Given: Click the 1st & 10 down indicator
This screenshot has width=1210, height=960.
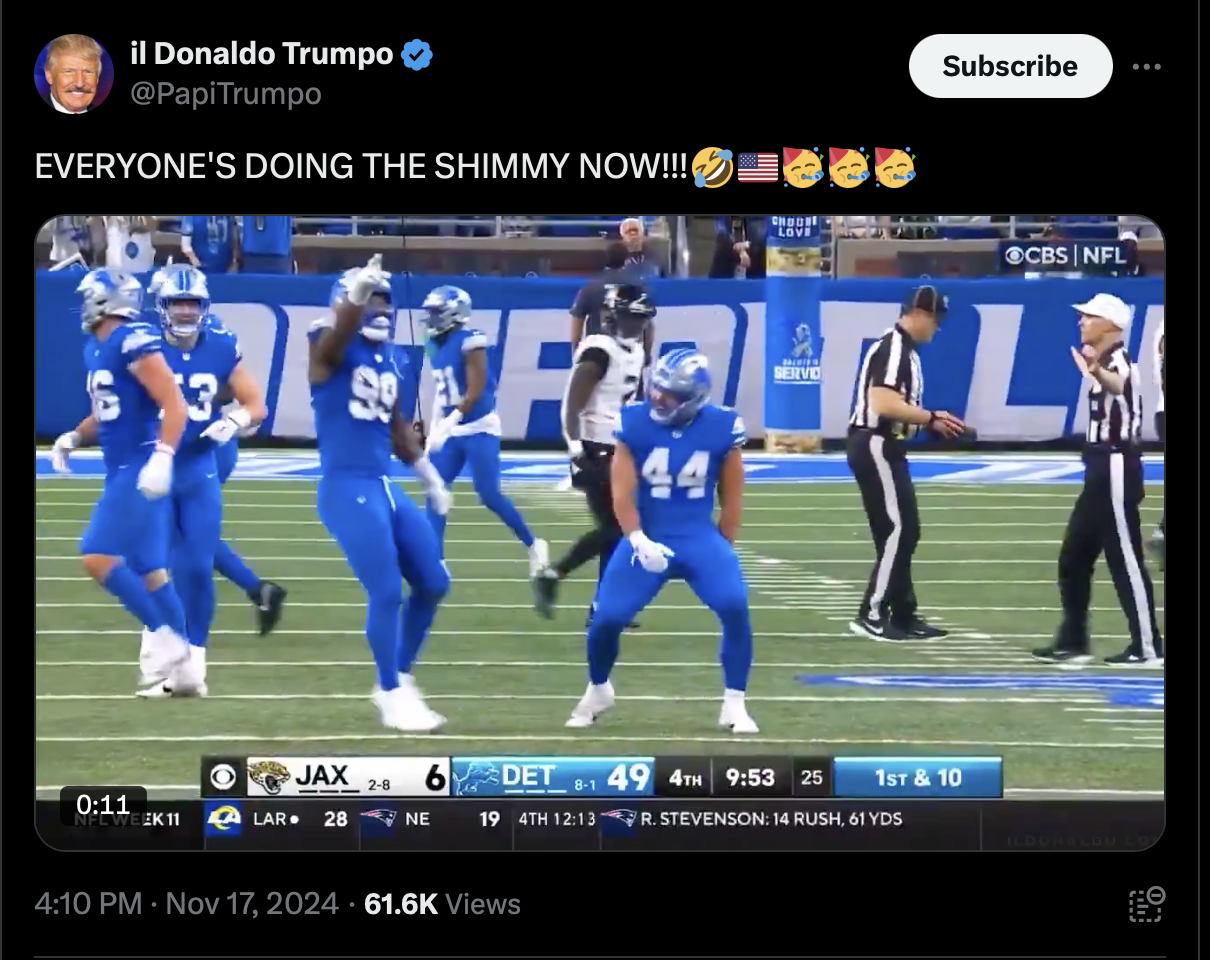Looking at the screenshot, I should pos(917,777).
